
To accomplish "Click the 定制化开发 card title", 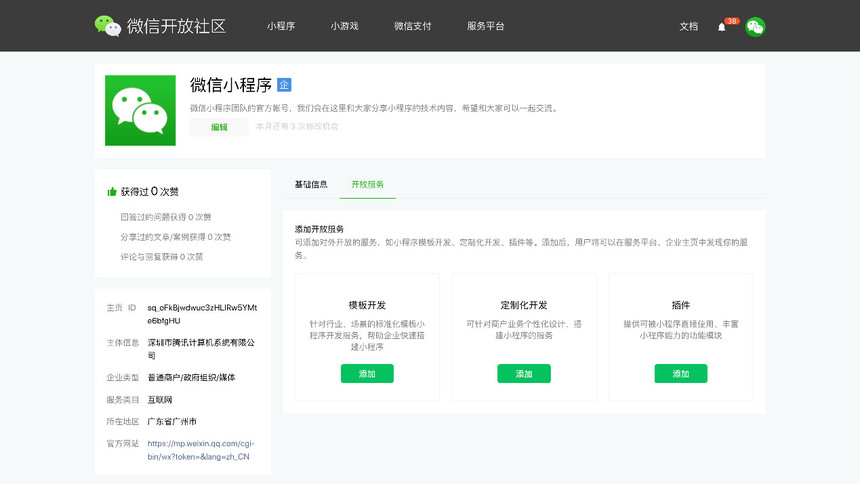I will [524, 305].
